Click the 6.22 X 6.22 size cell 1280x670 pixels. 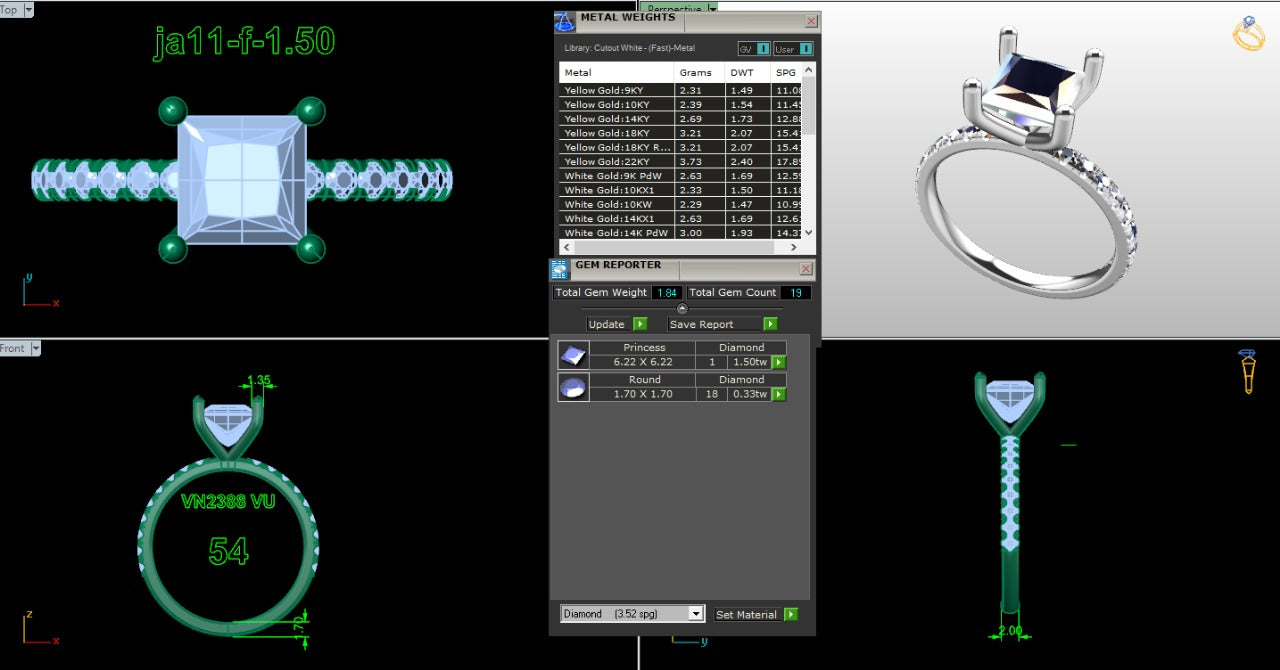(644, 362)
